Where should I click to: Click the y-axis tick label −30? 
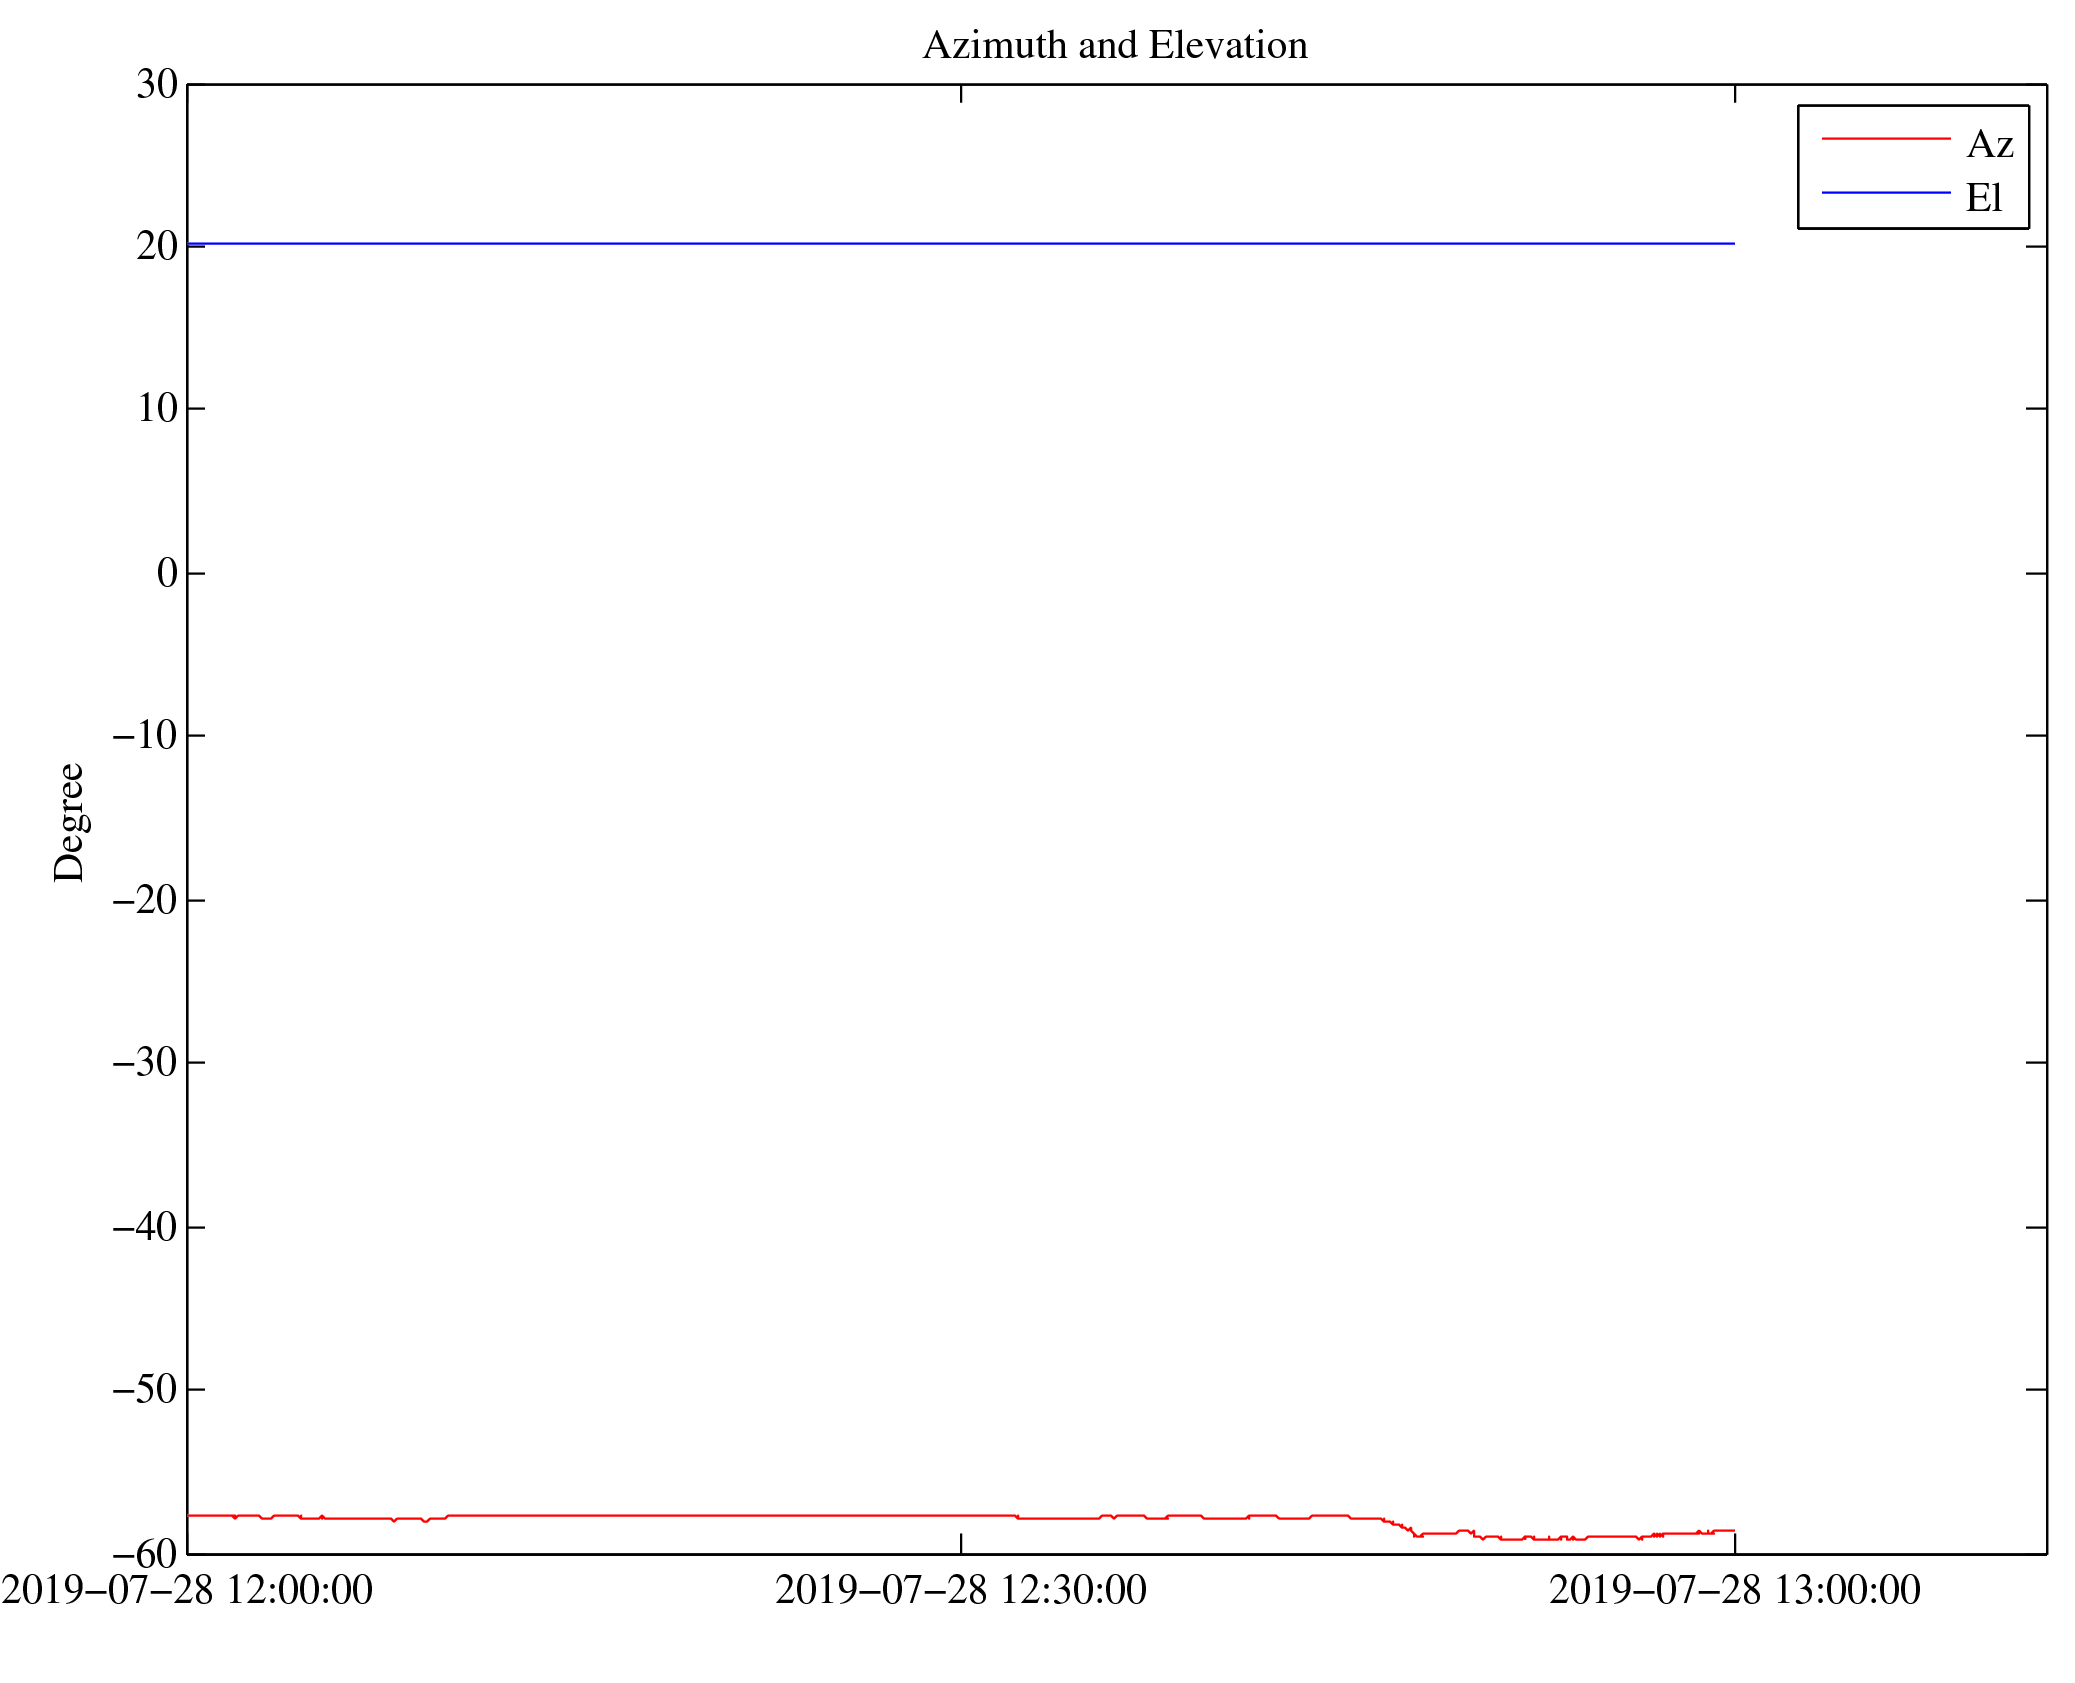pos(145,1062)
